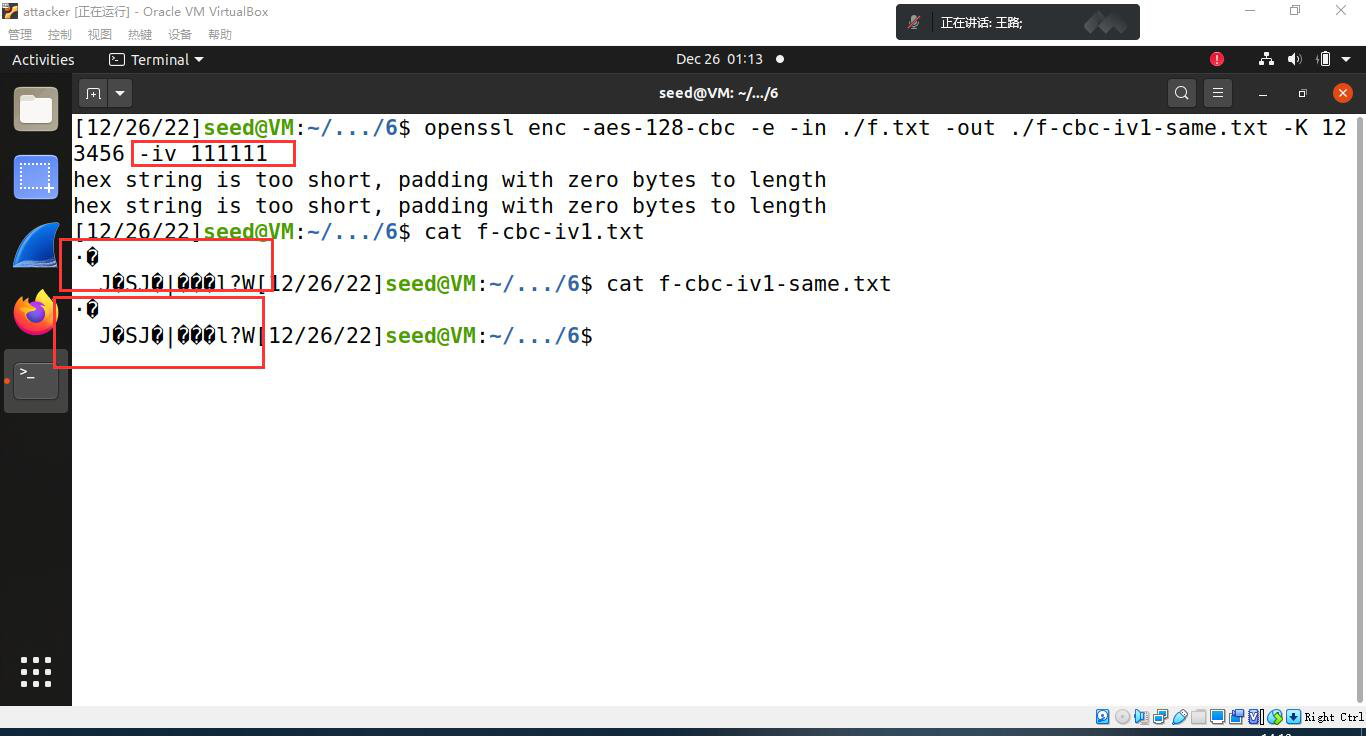The height and width of the screenshot is (736, 1366).
Task: Click the terminal title seed@VM: ~/.../6
Action: pyautogui.click(x=718, y=93)
